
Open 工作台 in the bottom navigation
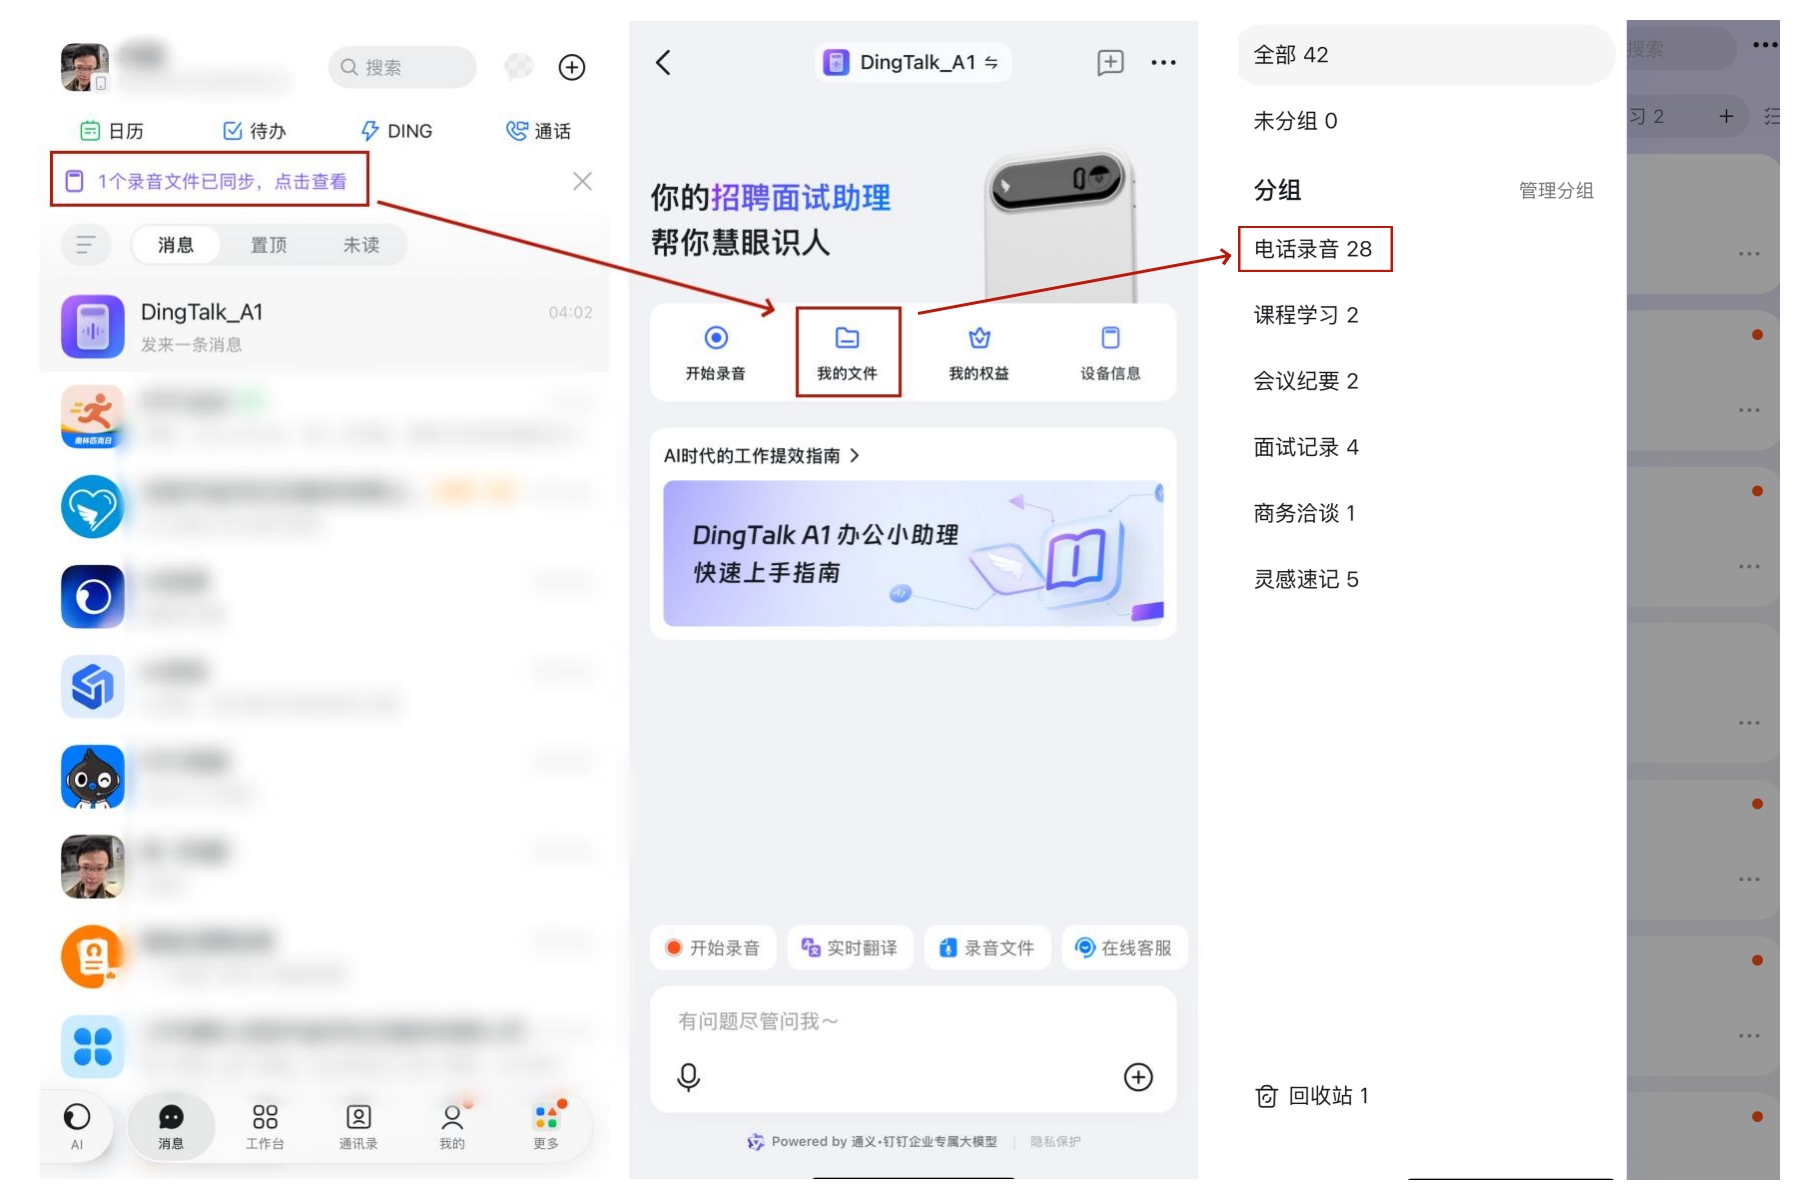click(x=265, y=1125)
